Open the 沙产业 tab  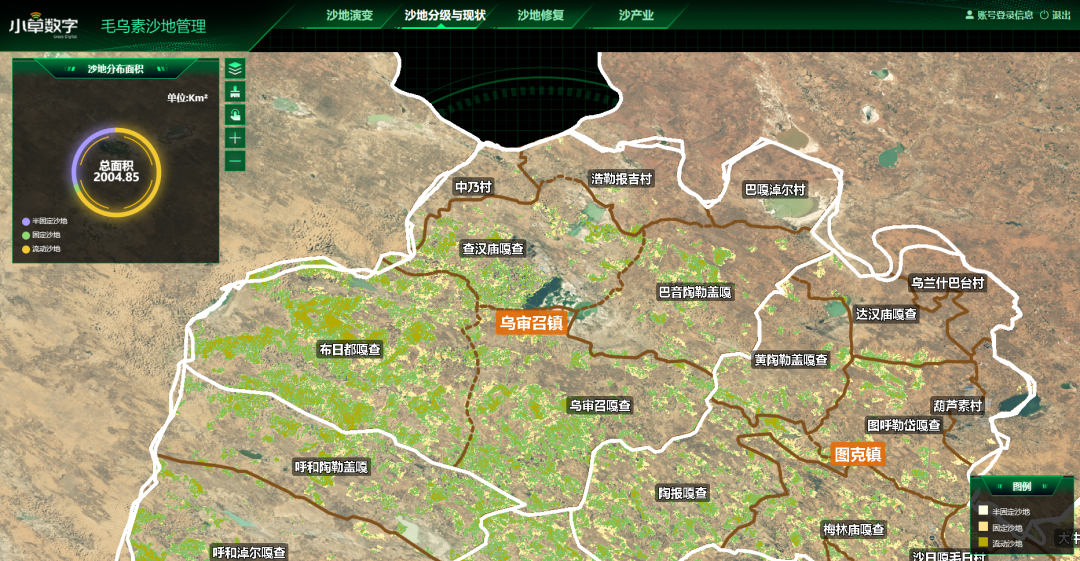(x=636, y=15)
